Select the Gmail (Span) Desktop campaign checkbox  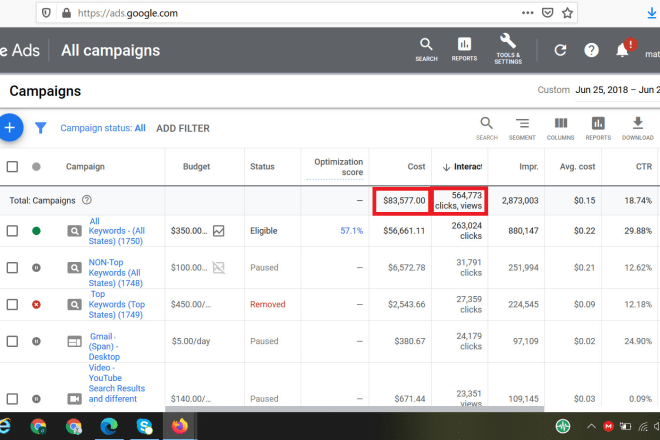click(x=12, y=341)
